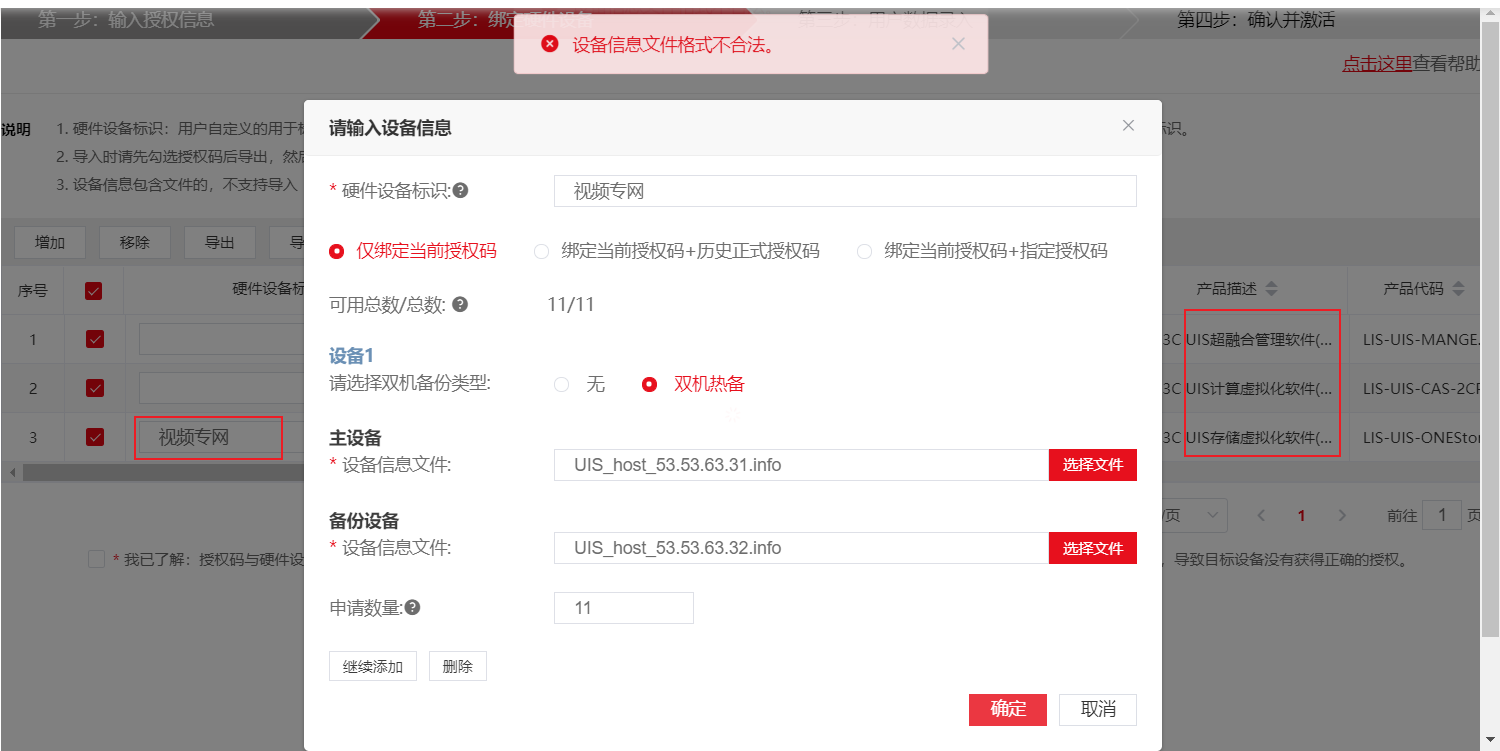Close the 请输入设备信息 dialog
This screenshot has height=751, width=1500.
[1128, 126]
